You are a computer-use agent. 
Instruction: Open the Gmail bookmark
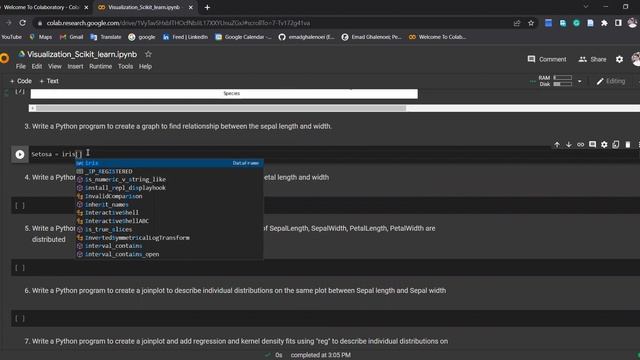pyautogui.click(x=71, y=37)
